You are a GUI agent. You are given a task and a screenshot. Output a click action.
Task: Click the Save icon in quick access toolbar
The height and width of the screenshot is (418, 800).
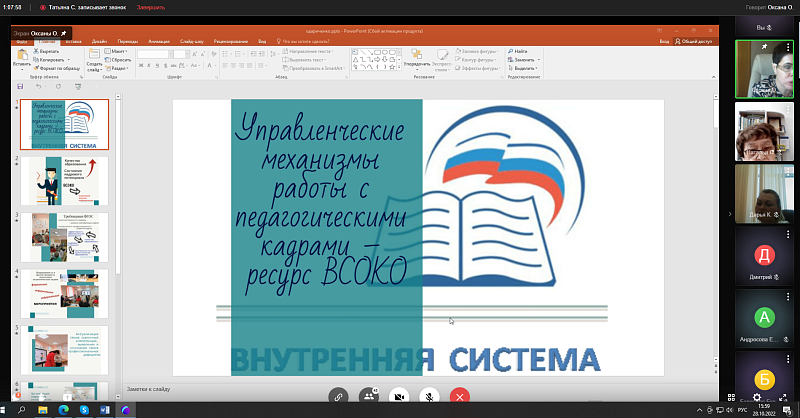[21, 87]
